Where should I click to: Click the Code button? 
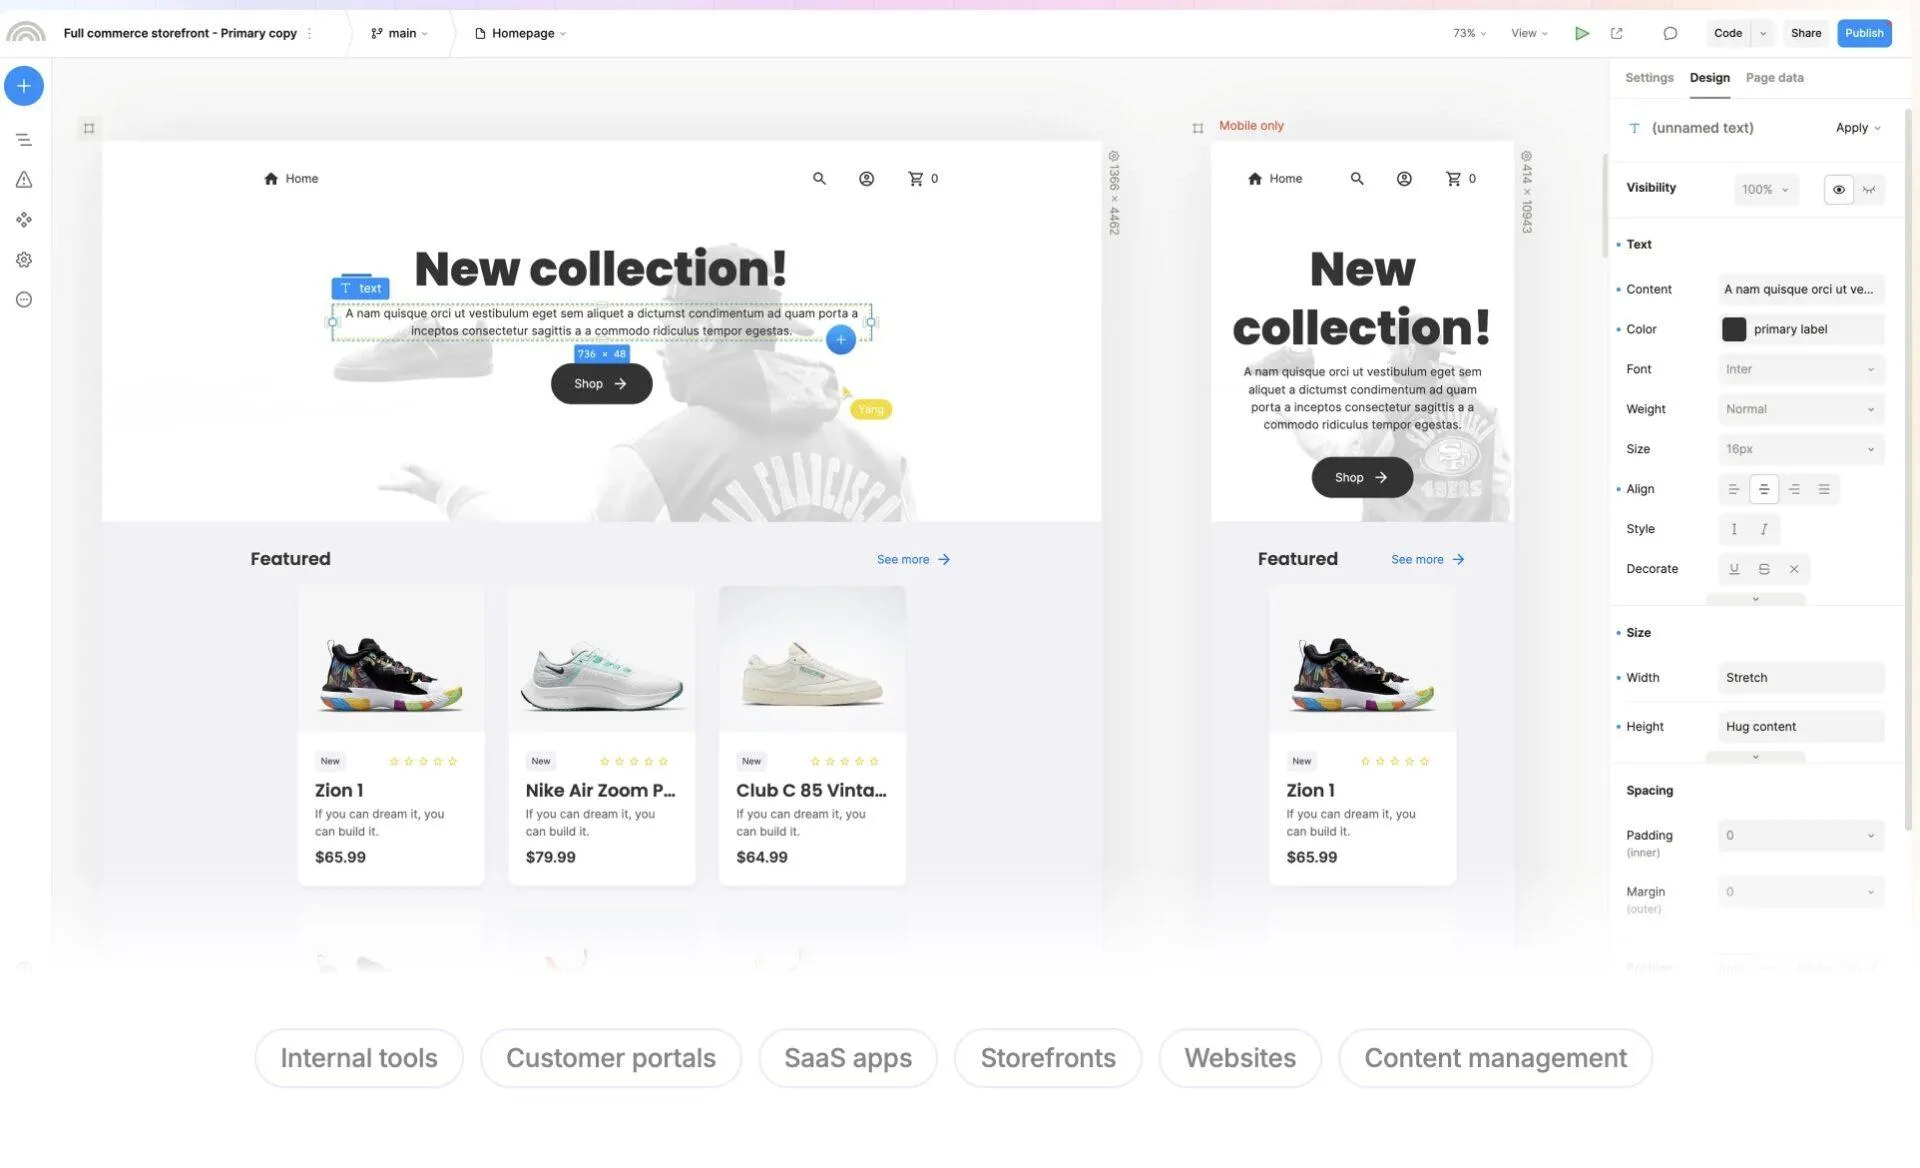(1728, 33)
